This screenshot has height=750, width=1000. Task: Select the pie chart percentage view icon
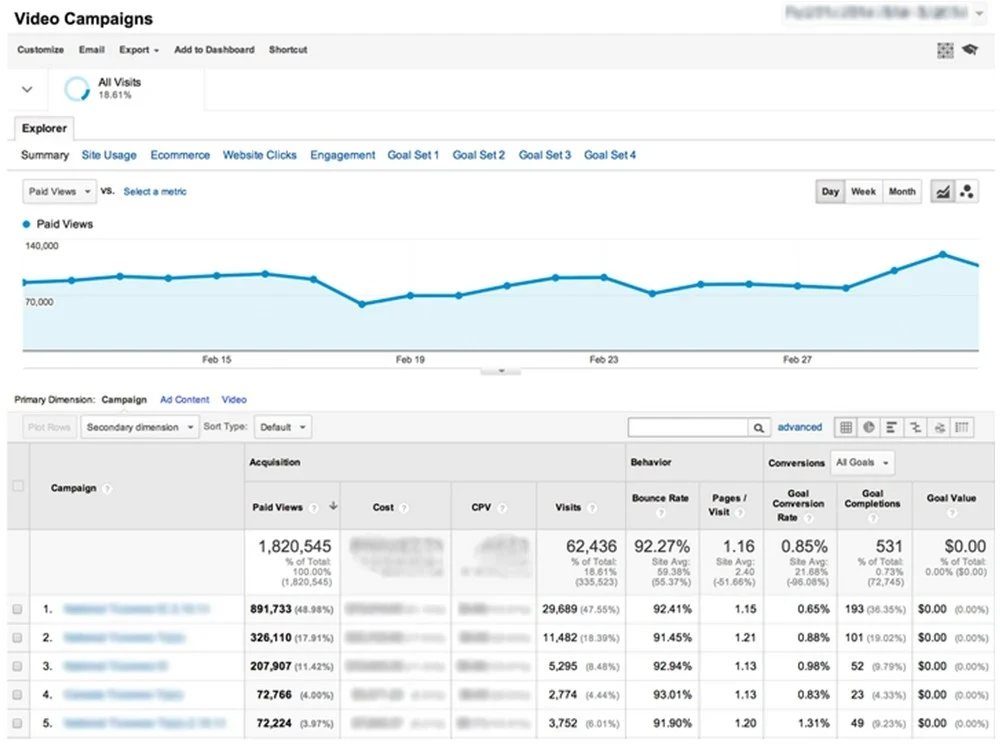(x=869, y=427)
